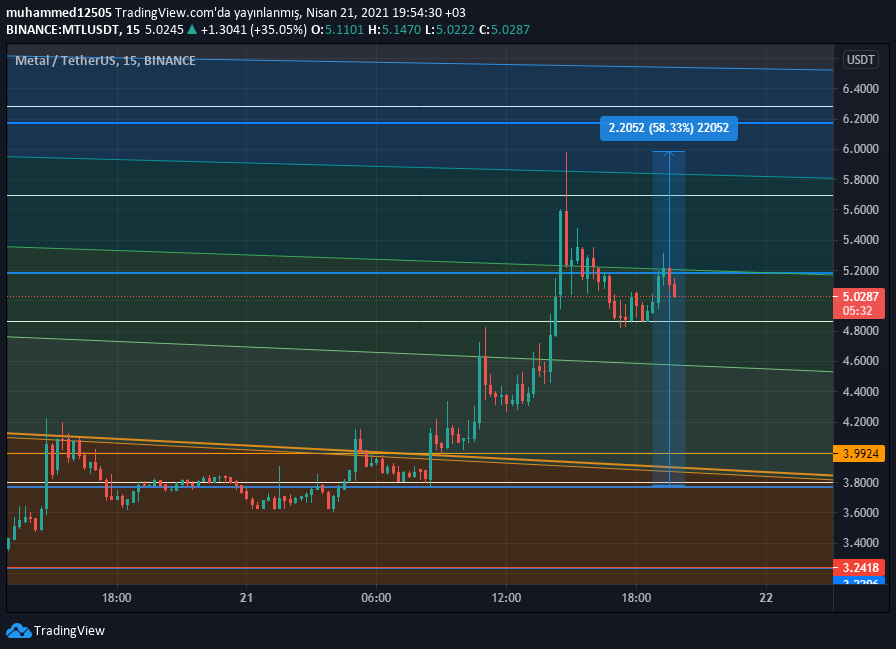
Task: Click the username muhammed12505
Action: 59,12
